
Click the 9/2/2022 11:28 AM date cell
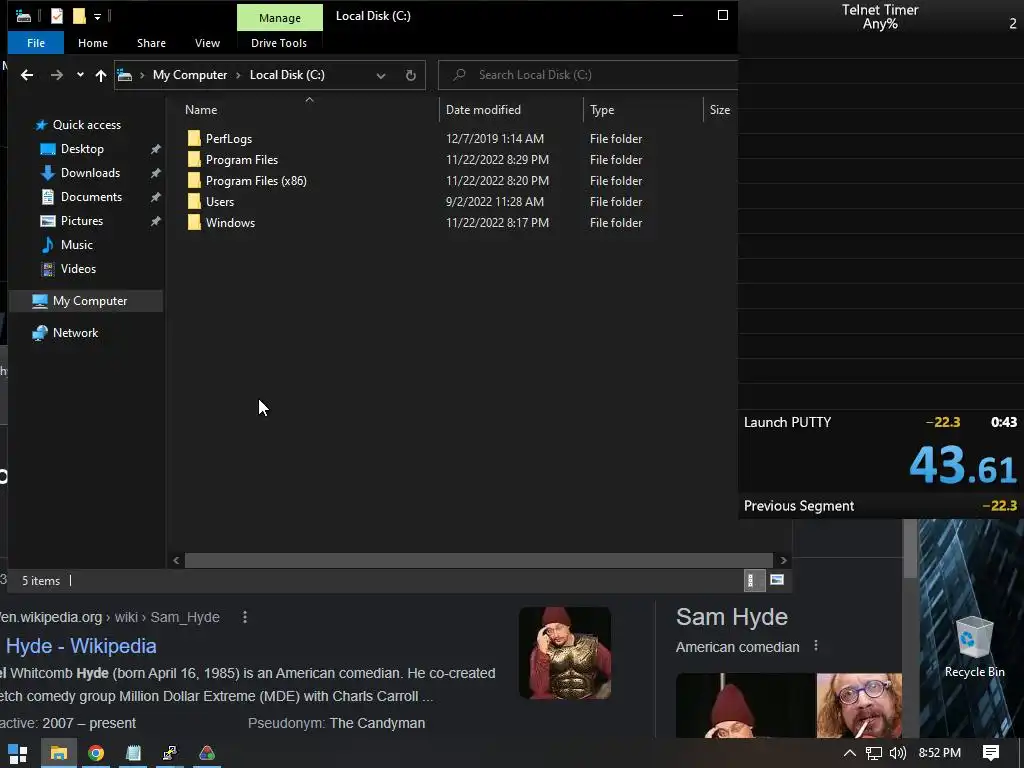(x=495, y=202)
